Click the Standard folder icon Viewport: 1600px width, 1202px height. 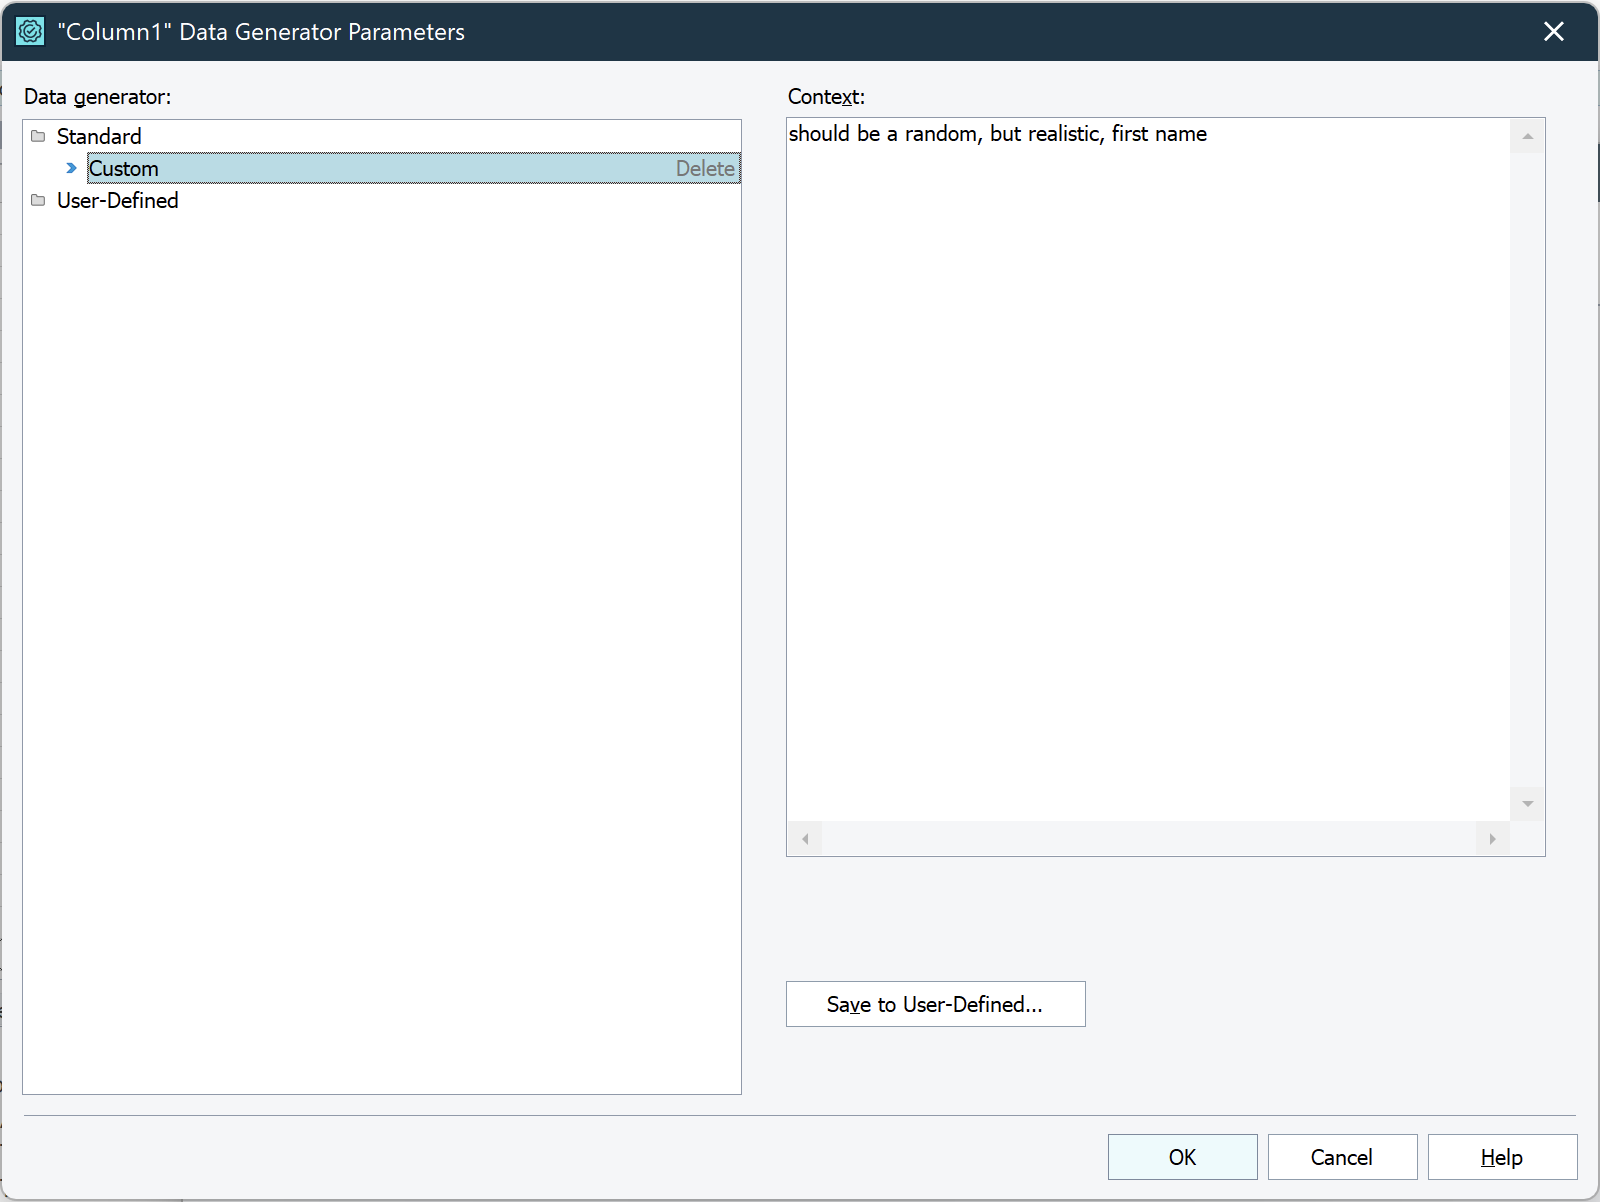pyautogui.click(x=38, y=136)
